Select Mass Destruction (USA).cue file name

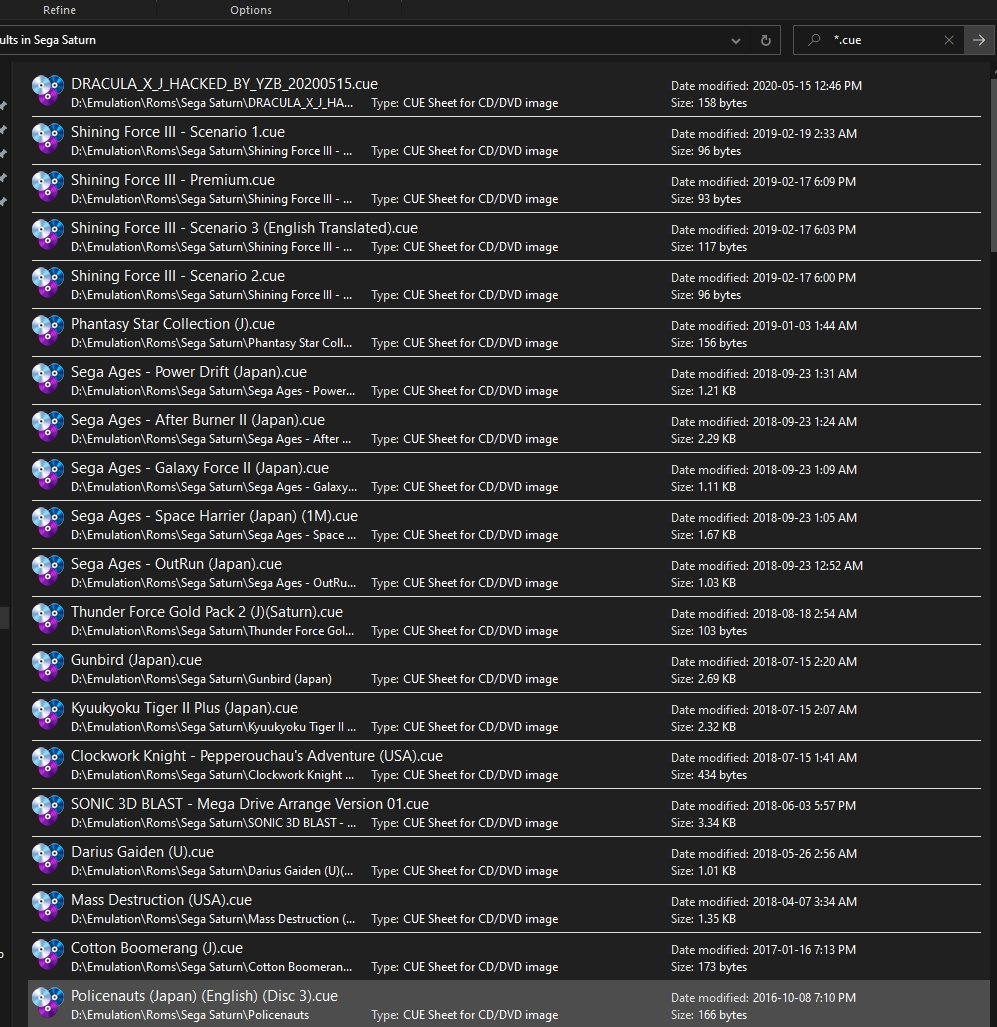(161, 900)
